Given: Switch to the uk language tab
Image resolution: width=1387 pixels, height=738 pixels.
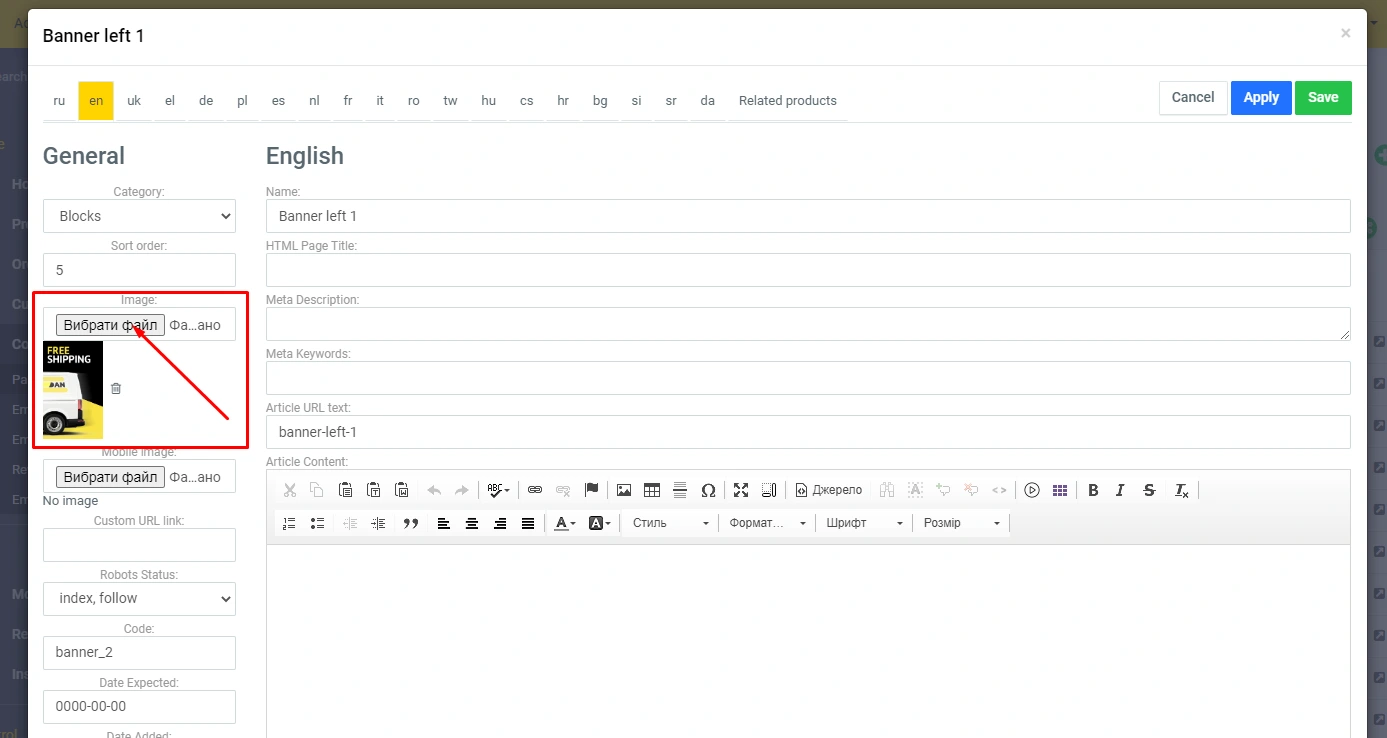Looking at the screenshot, I should [134, 101].
